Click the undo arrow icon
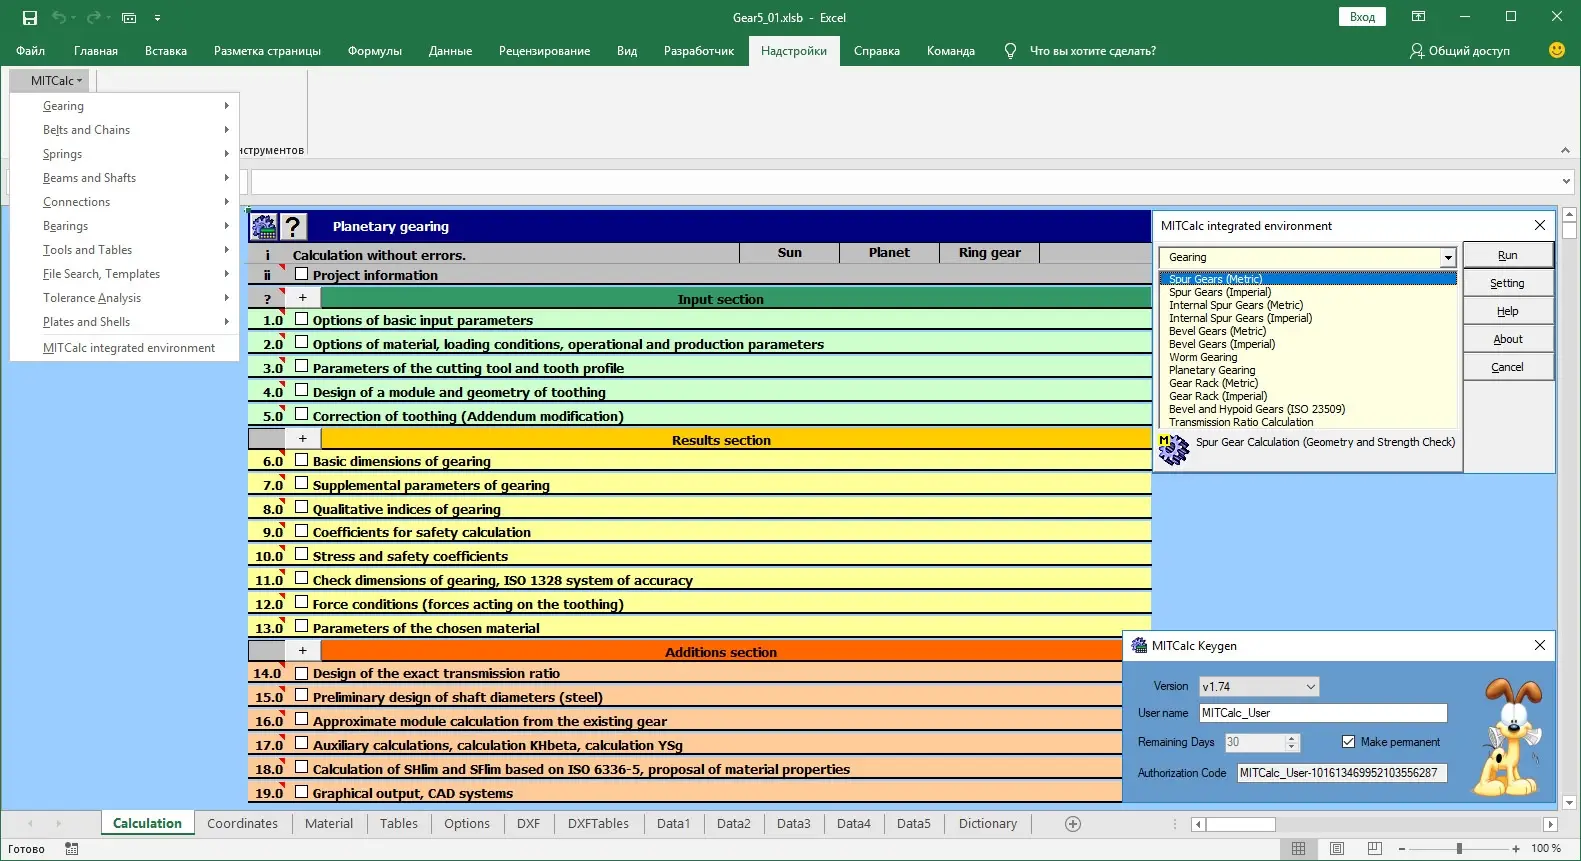The height and width of the screenshot is (861, 1581). [x=59, y=18]
